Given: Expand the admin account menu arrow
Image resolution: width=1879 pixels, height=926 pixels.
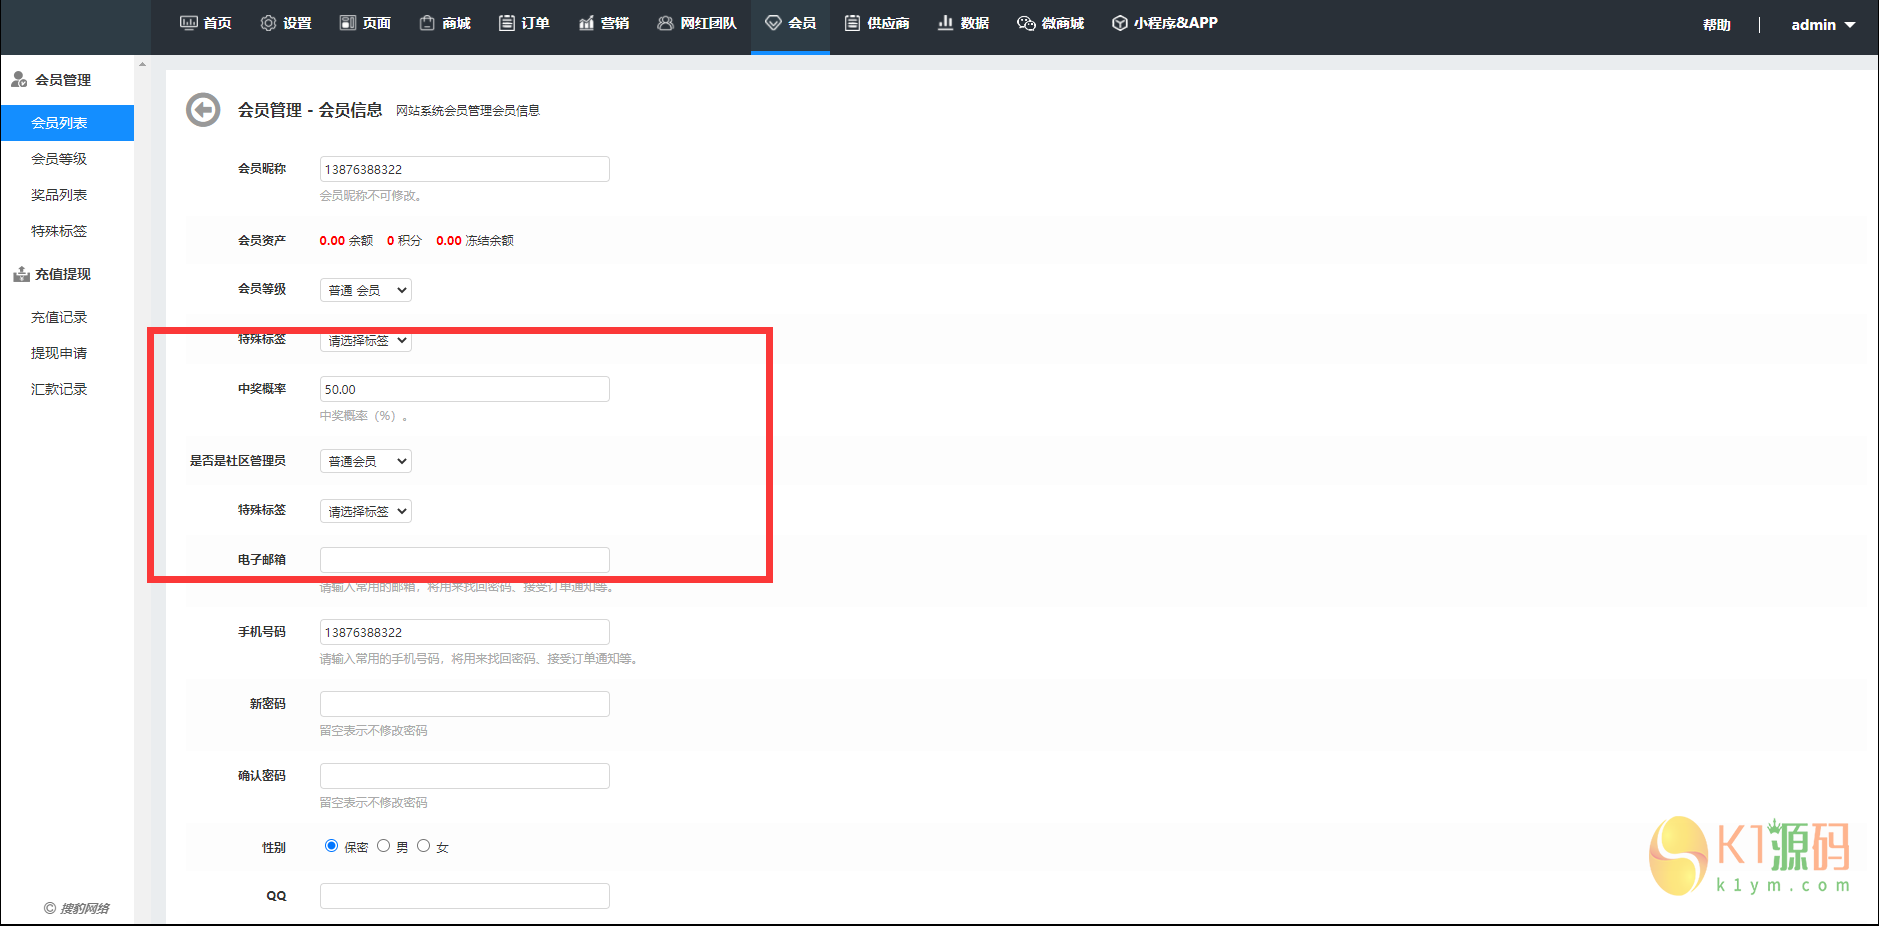Looking at the screenshot, I should [x=1850, y=25].
